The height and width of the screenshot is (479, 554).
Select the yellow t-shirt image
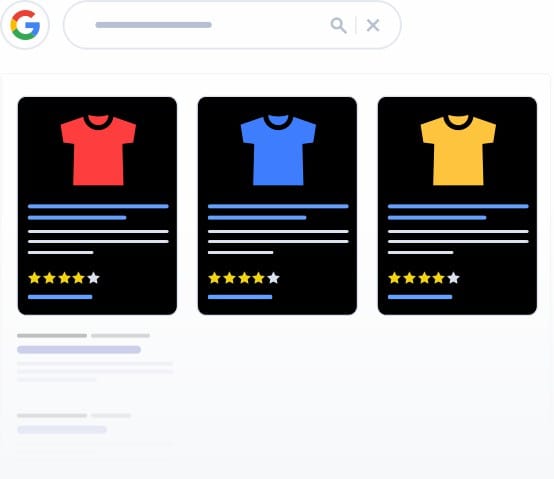coord(458,150)
